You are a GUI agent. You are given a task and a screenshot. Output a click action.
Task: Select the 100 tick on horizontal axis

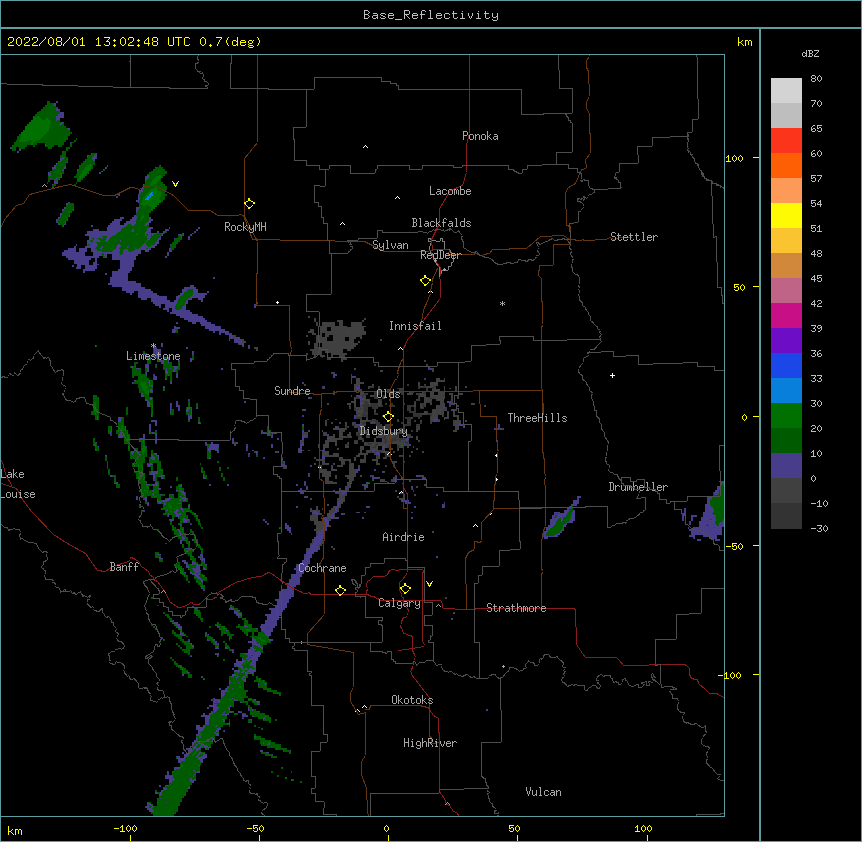coord(644,828)
